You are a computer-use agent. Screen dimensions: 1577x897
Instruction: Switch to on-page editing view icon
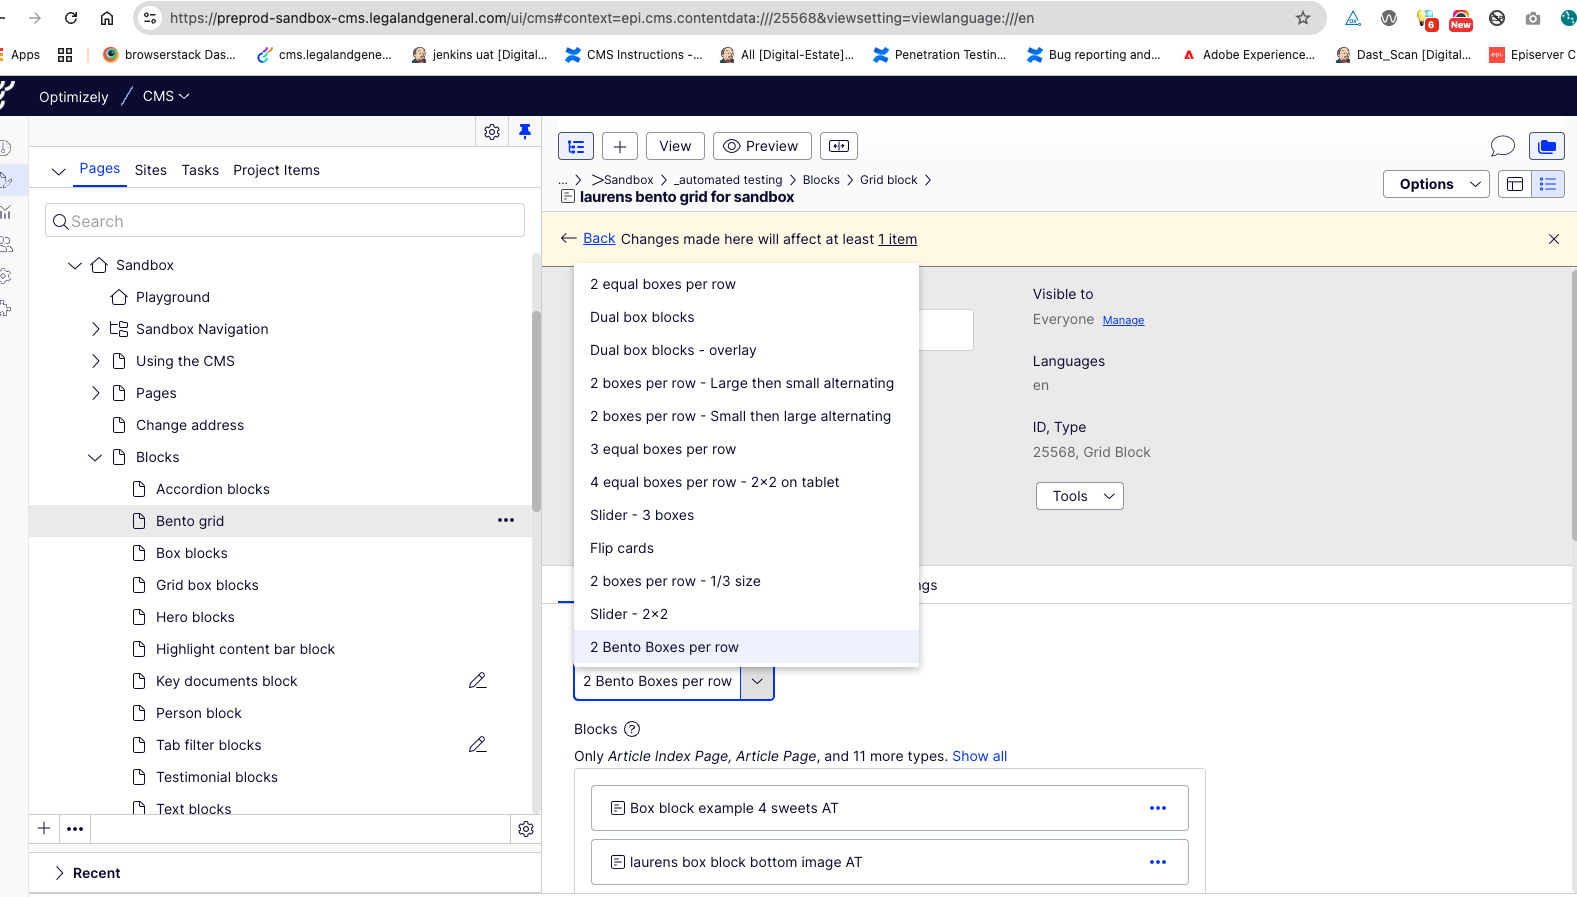[x=1515, y=184]
